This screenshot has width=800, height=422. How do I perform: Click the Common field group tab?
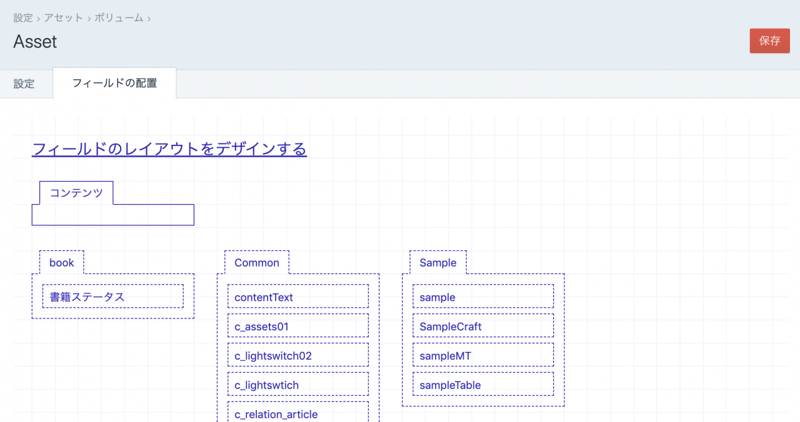257,263
